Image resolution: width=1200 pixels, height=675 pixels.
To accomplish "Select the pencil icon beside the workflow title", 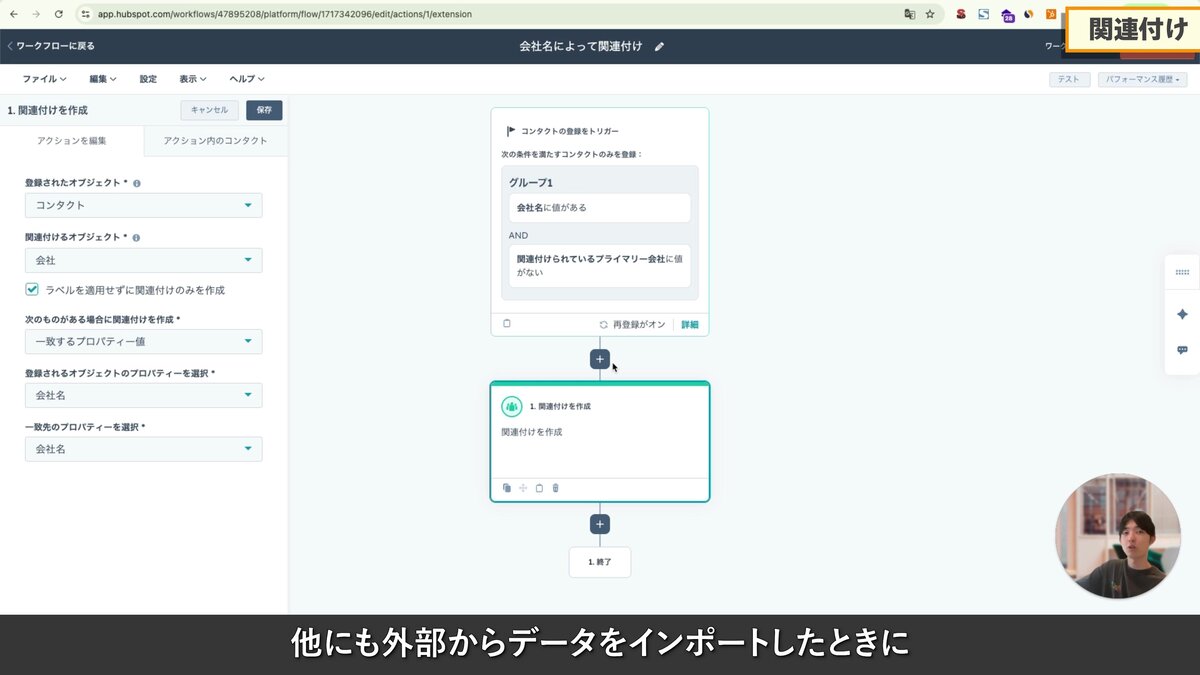I will pos(658,45).
